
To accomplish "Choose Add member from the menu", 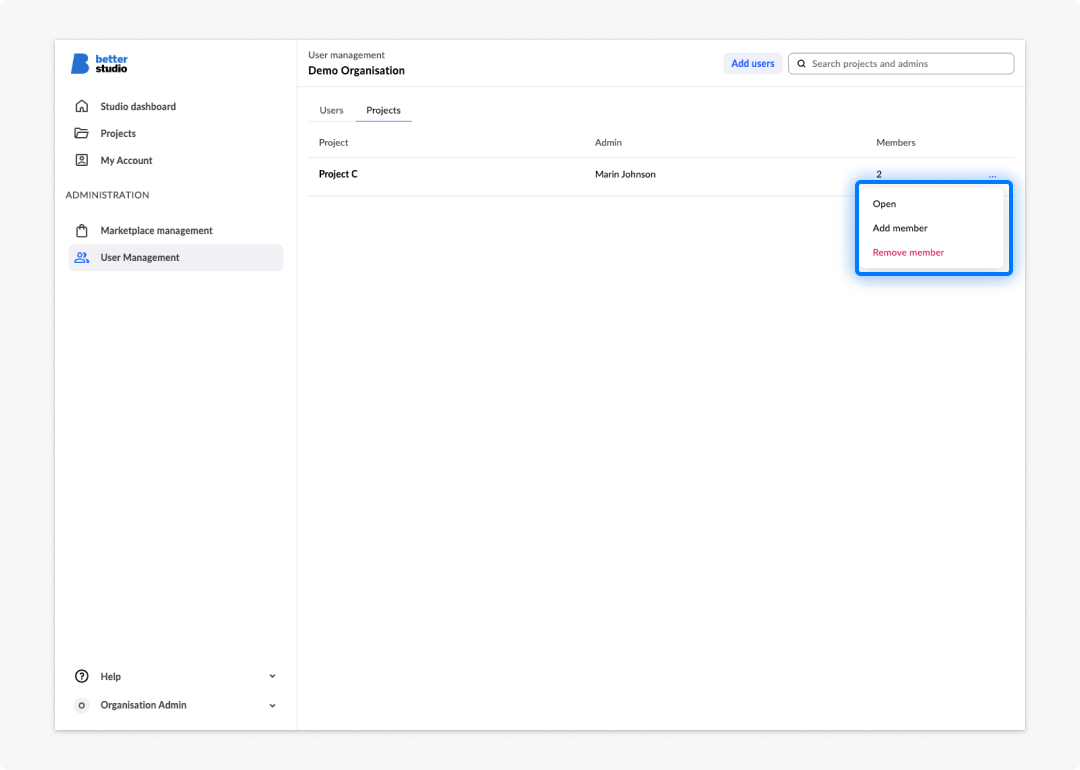I will tap(900, 228).
